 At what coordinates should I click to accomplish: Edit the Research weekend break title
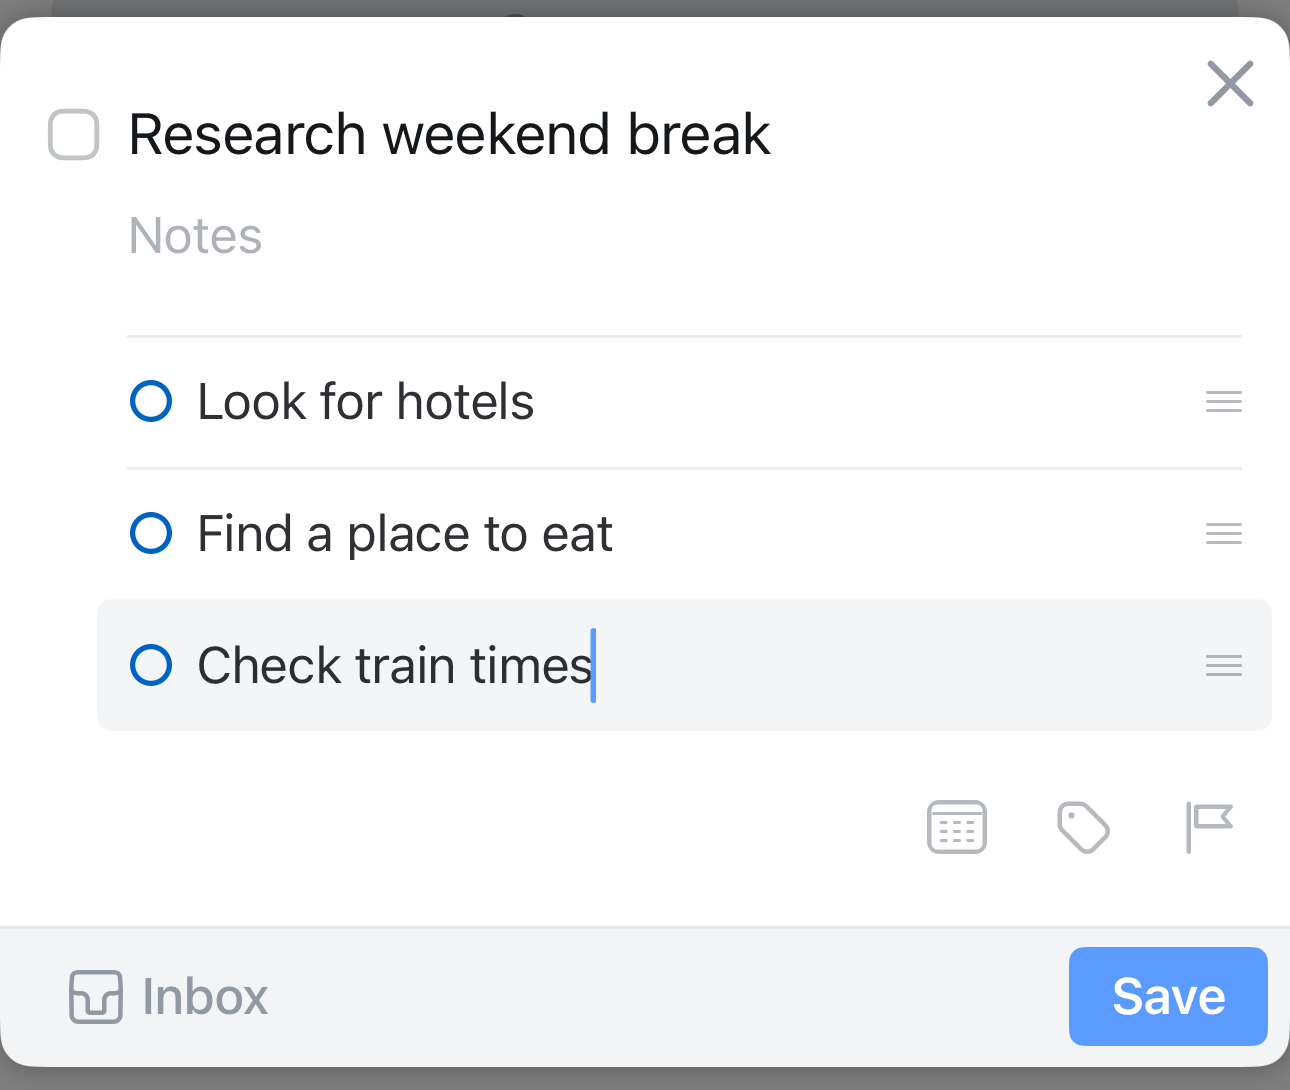click(x=449, y=135)
